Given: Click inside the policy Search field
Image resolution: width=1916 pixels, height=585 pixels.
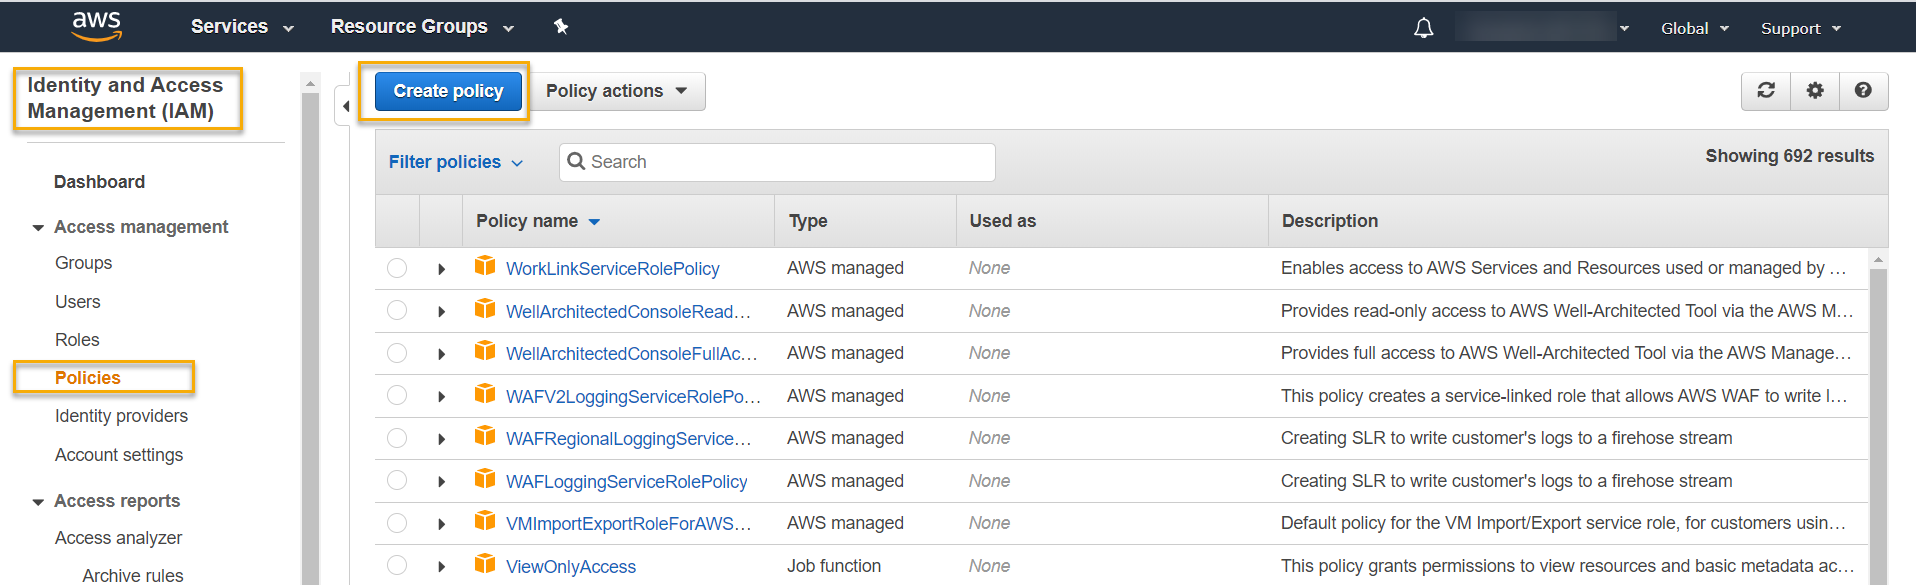Looking at the screenshot, I should click(777, 162).
